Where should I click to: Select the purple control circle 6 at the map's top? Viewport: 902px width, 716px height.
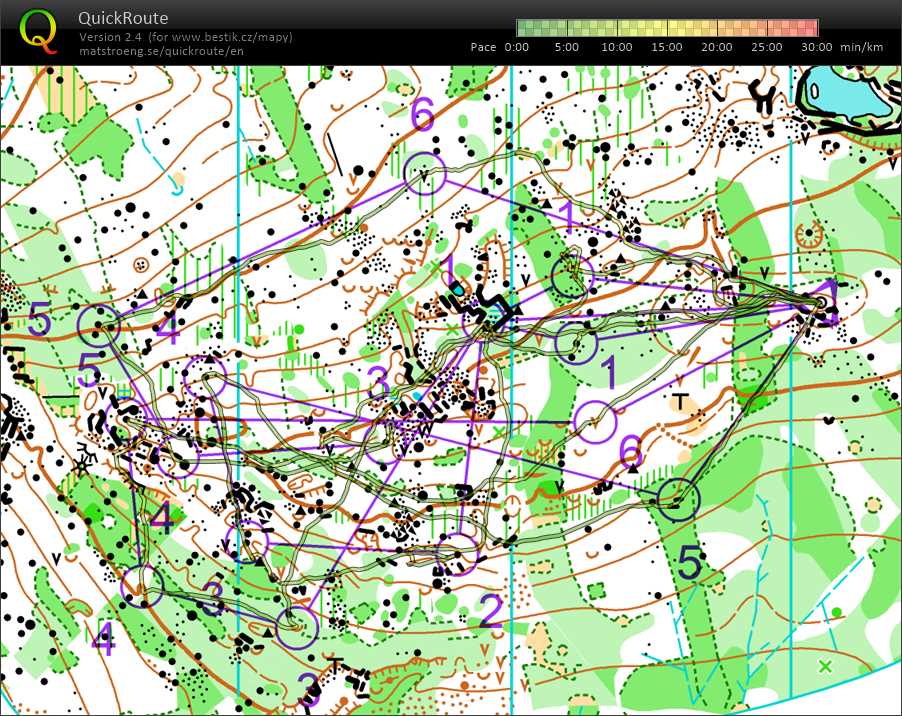[425, 174]
